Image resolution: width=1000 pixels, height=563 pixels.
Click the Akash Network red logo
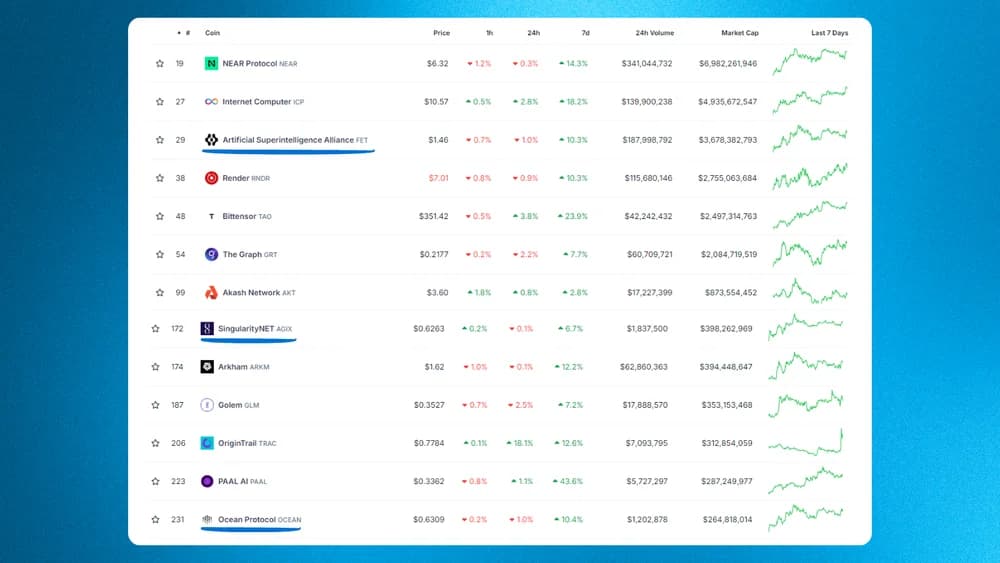[x=211, y=293]
